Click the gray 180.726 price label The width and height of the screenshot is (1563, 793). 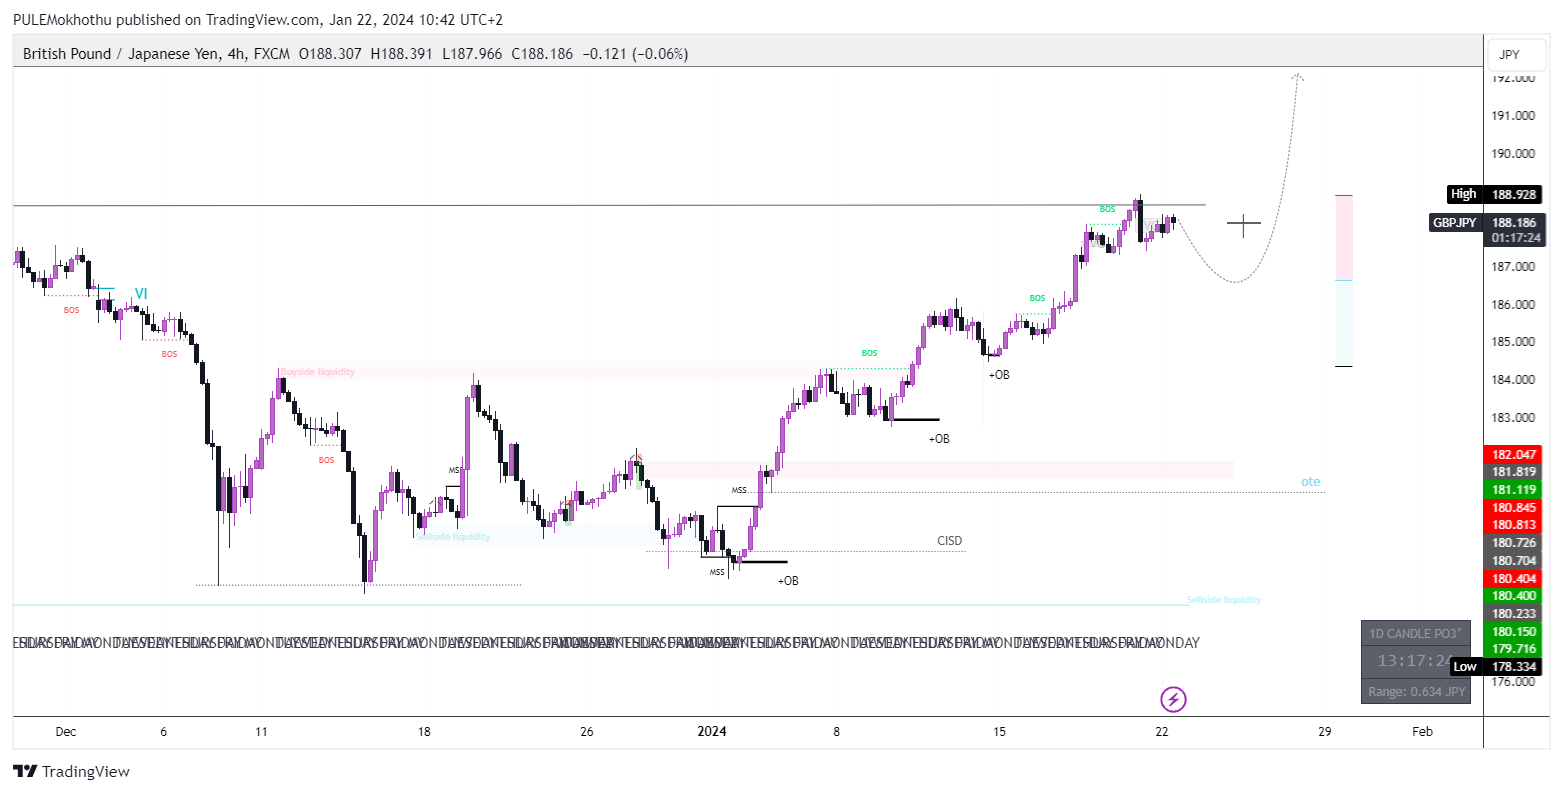point(1514,543)
